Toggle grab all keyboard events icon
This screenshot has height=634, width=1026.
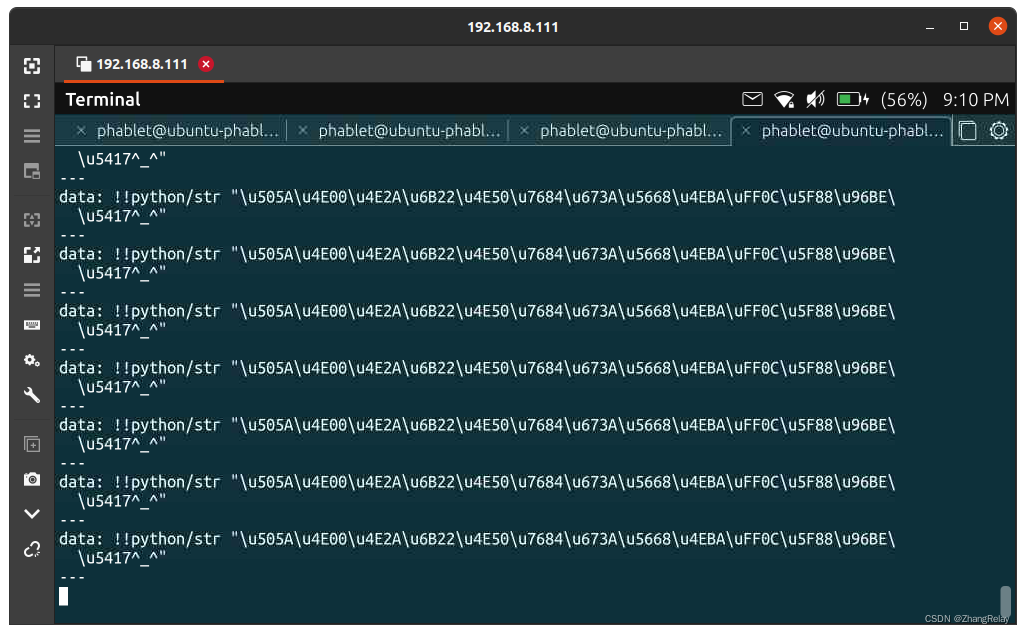click(x=32, y=325)
